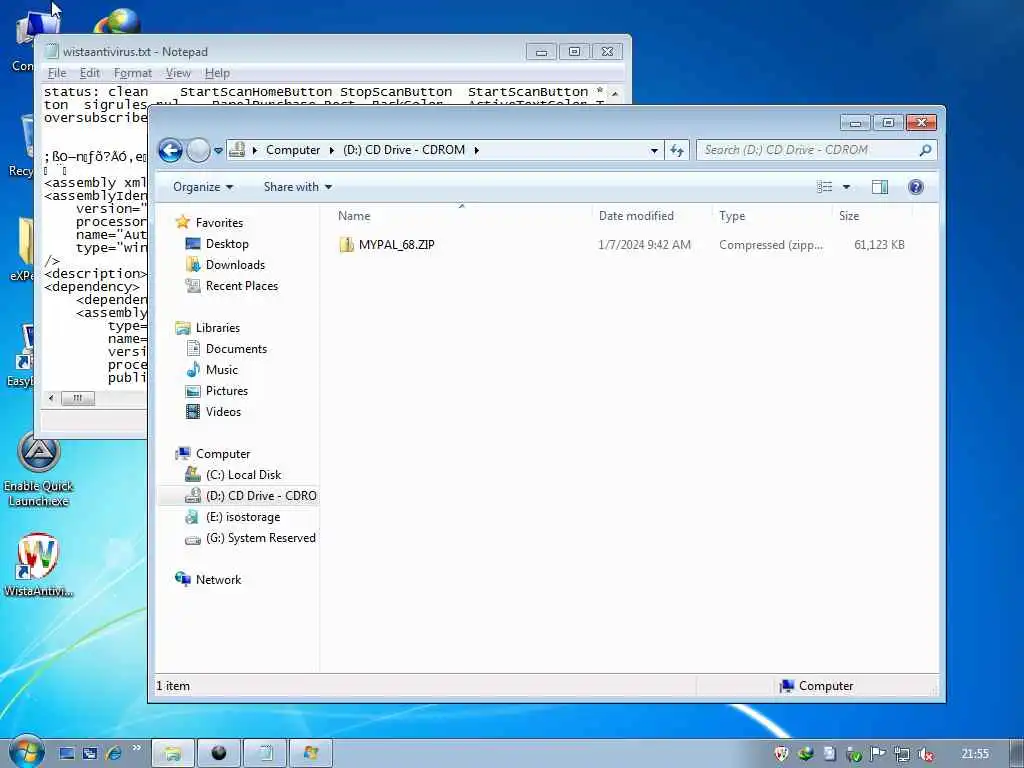Toggle the preview pane

coord(880,187)
